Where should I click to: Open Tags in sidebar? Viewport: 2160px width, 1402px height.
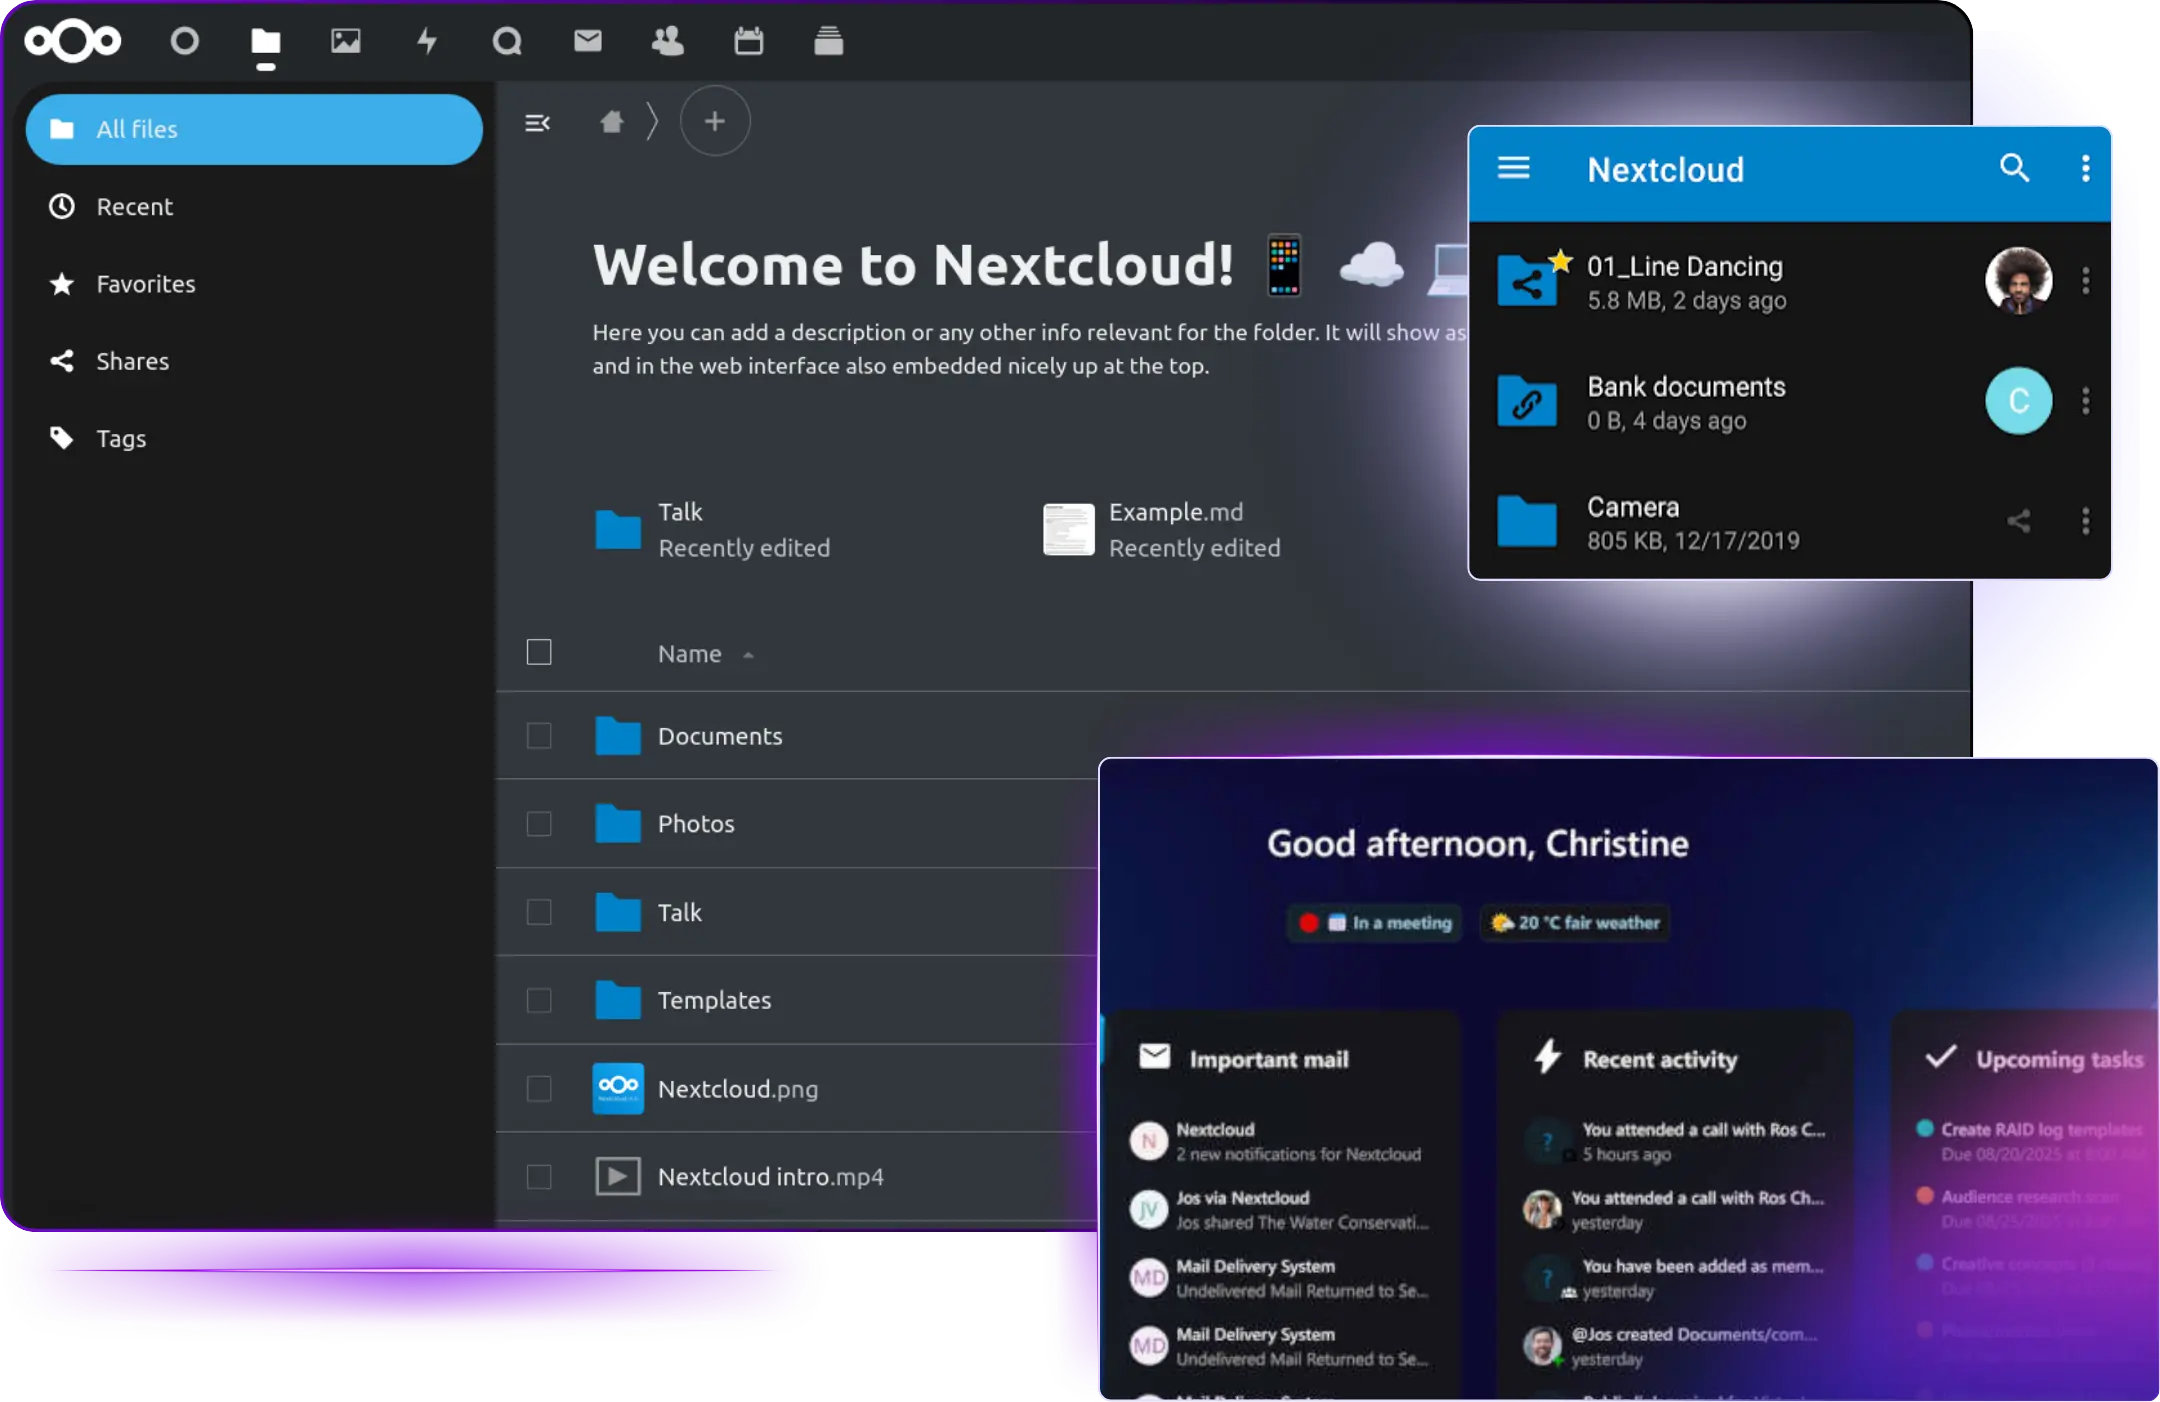click(254, 438)
